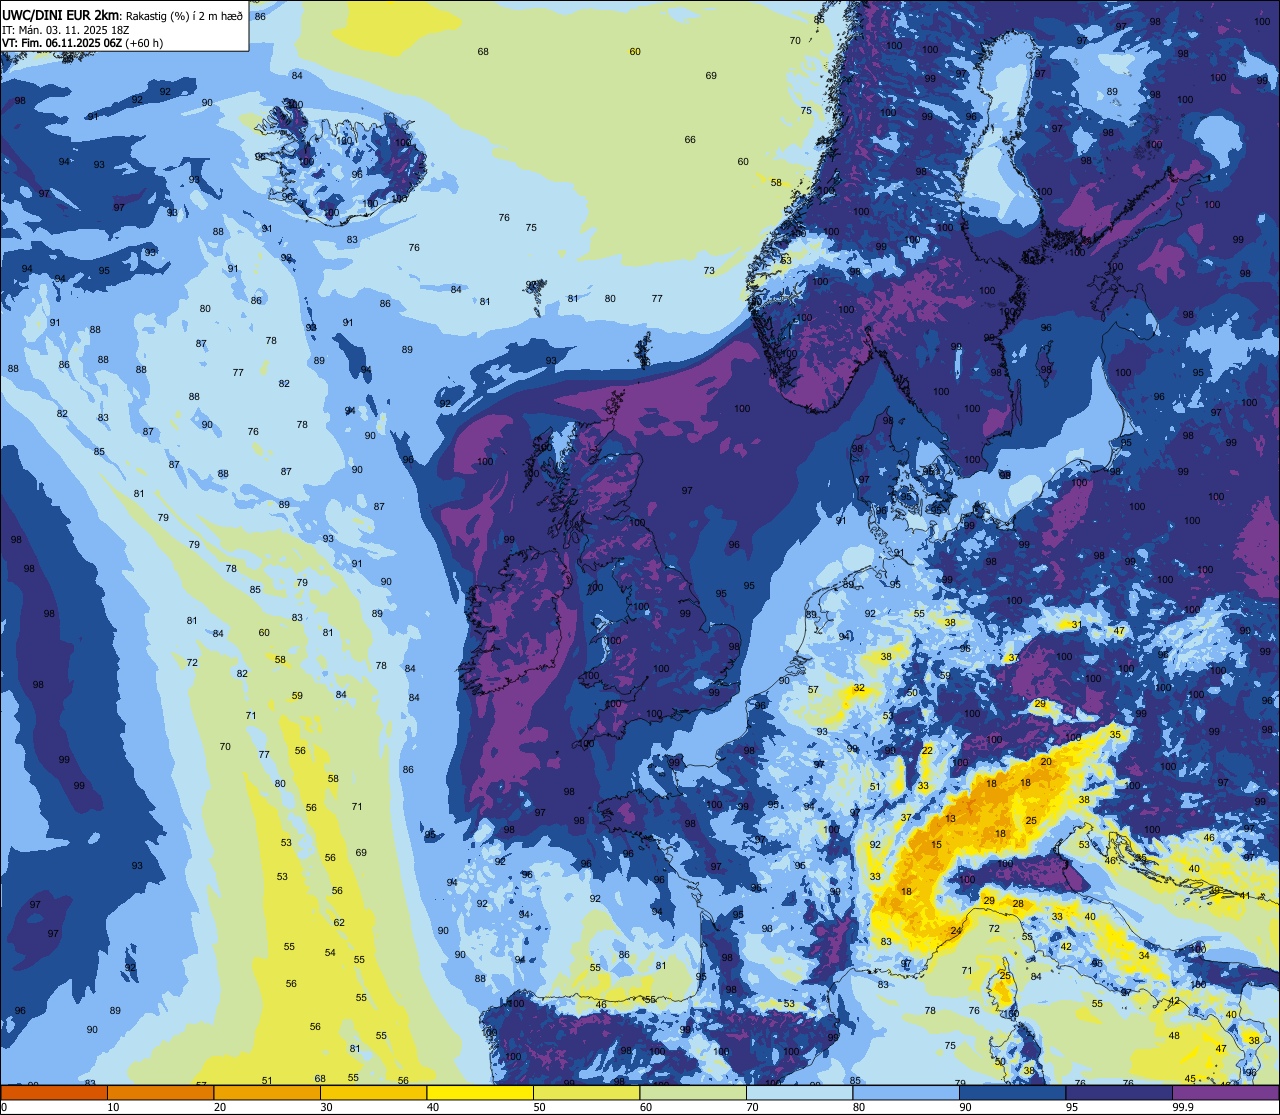The height and width of the screenshot is (1115, 1280).
Task: Click the 50–60 pale yellow legend swatch
Action: (x=586, y=1092)
